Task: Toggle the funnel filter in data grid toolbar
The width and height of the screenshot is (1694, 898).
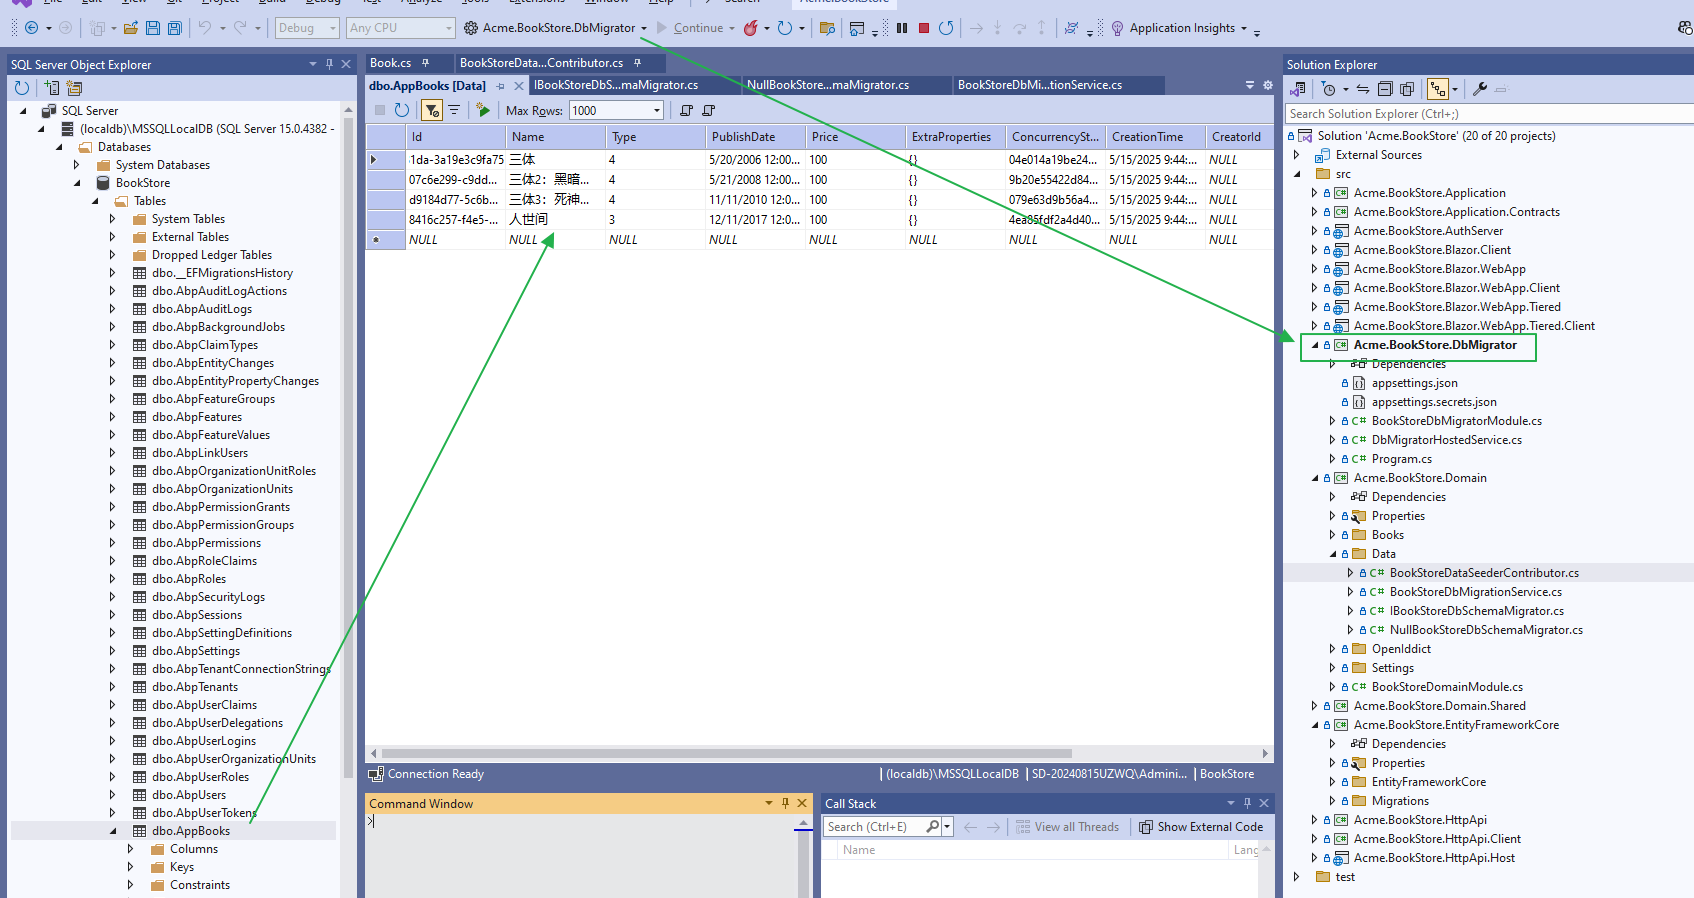Action: 432,110
